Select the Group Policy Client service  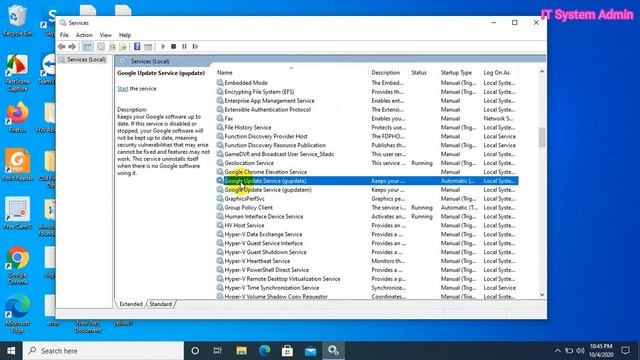coord(367,208)
